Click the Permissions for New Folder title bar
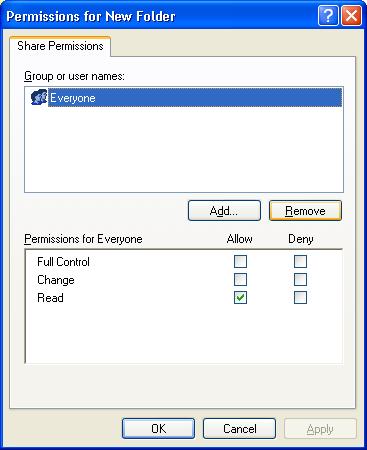The width and height of the screenshot is (367, 450). [x=160, y=16]
